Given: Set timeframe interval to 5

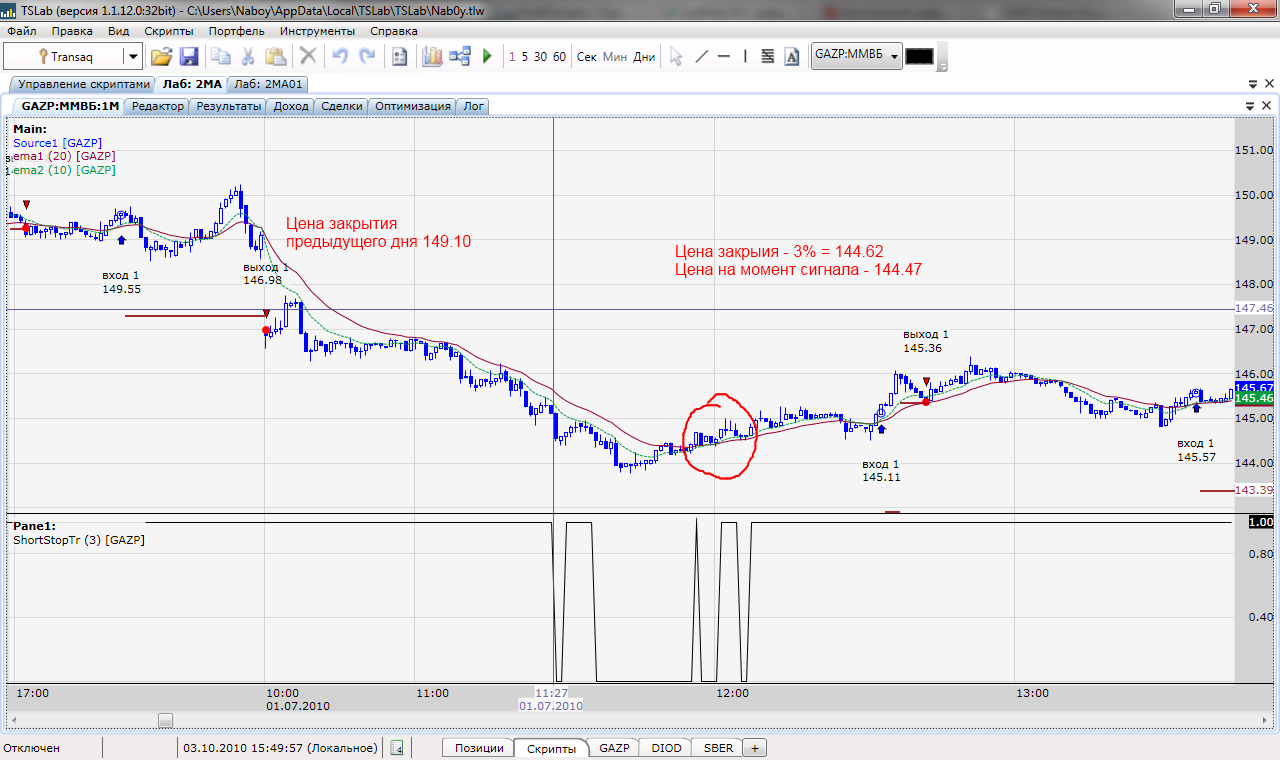Looking at the screenshot, I should tap(525, 56).
